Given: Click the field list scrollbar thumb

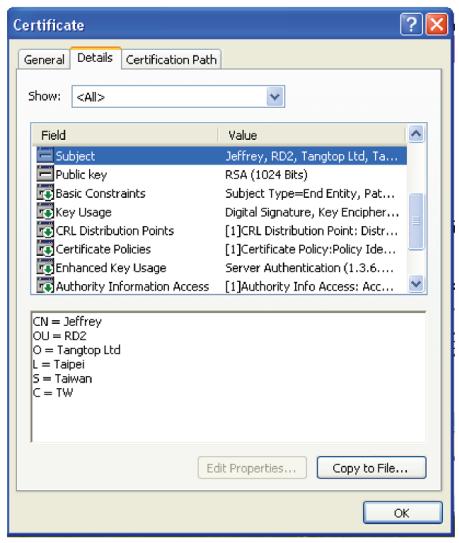Looking at the screenshot, I should click(416, 221).
